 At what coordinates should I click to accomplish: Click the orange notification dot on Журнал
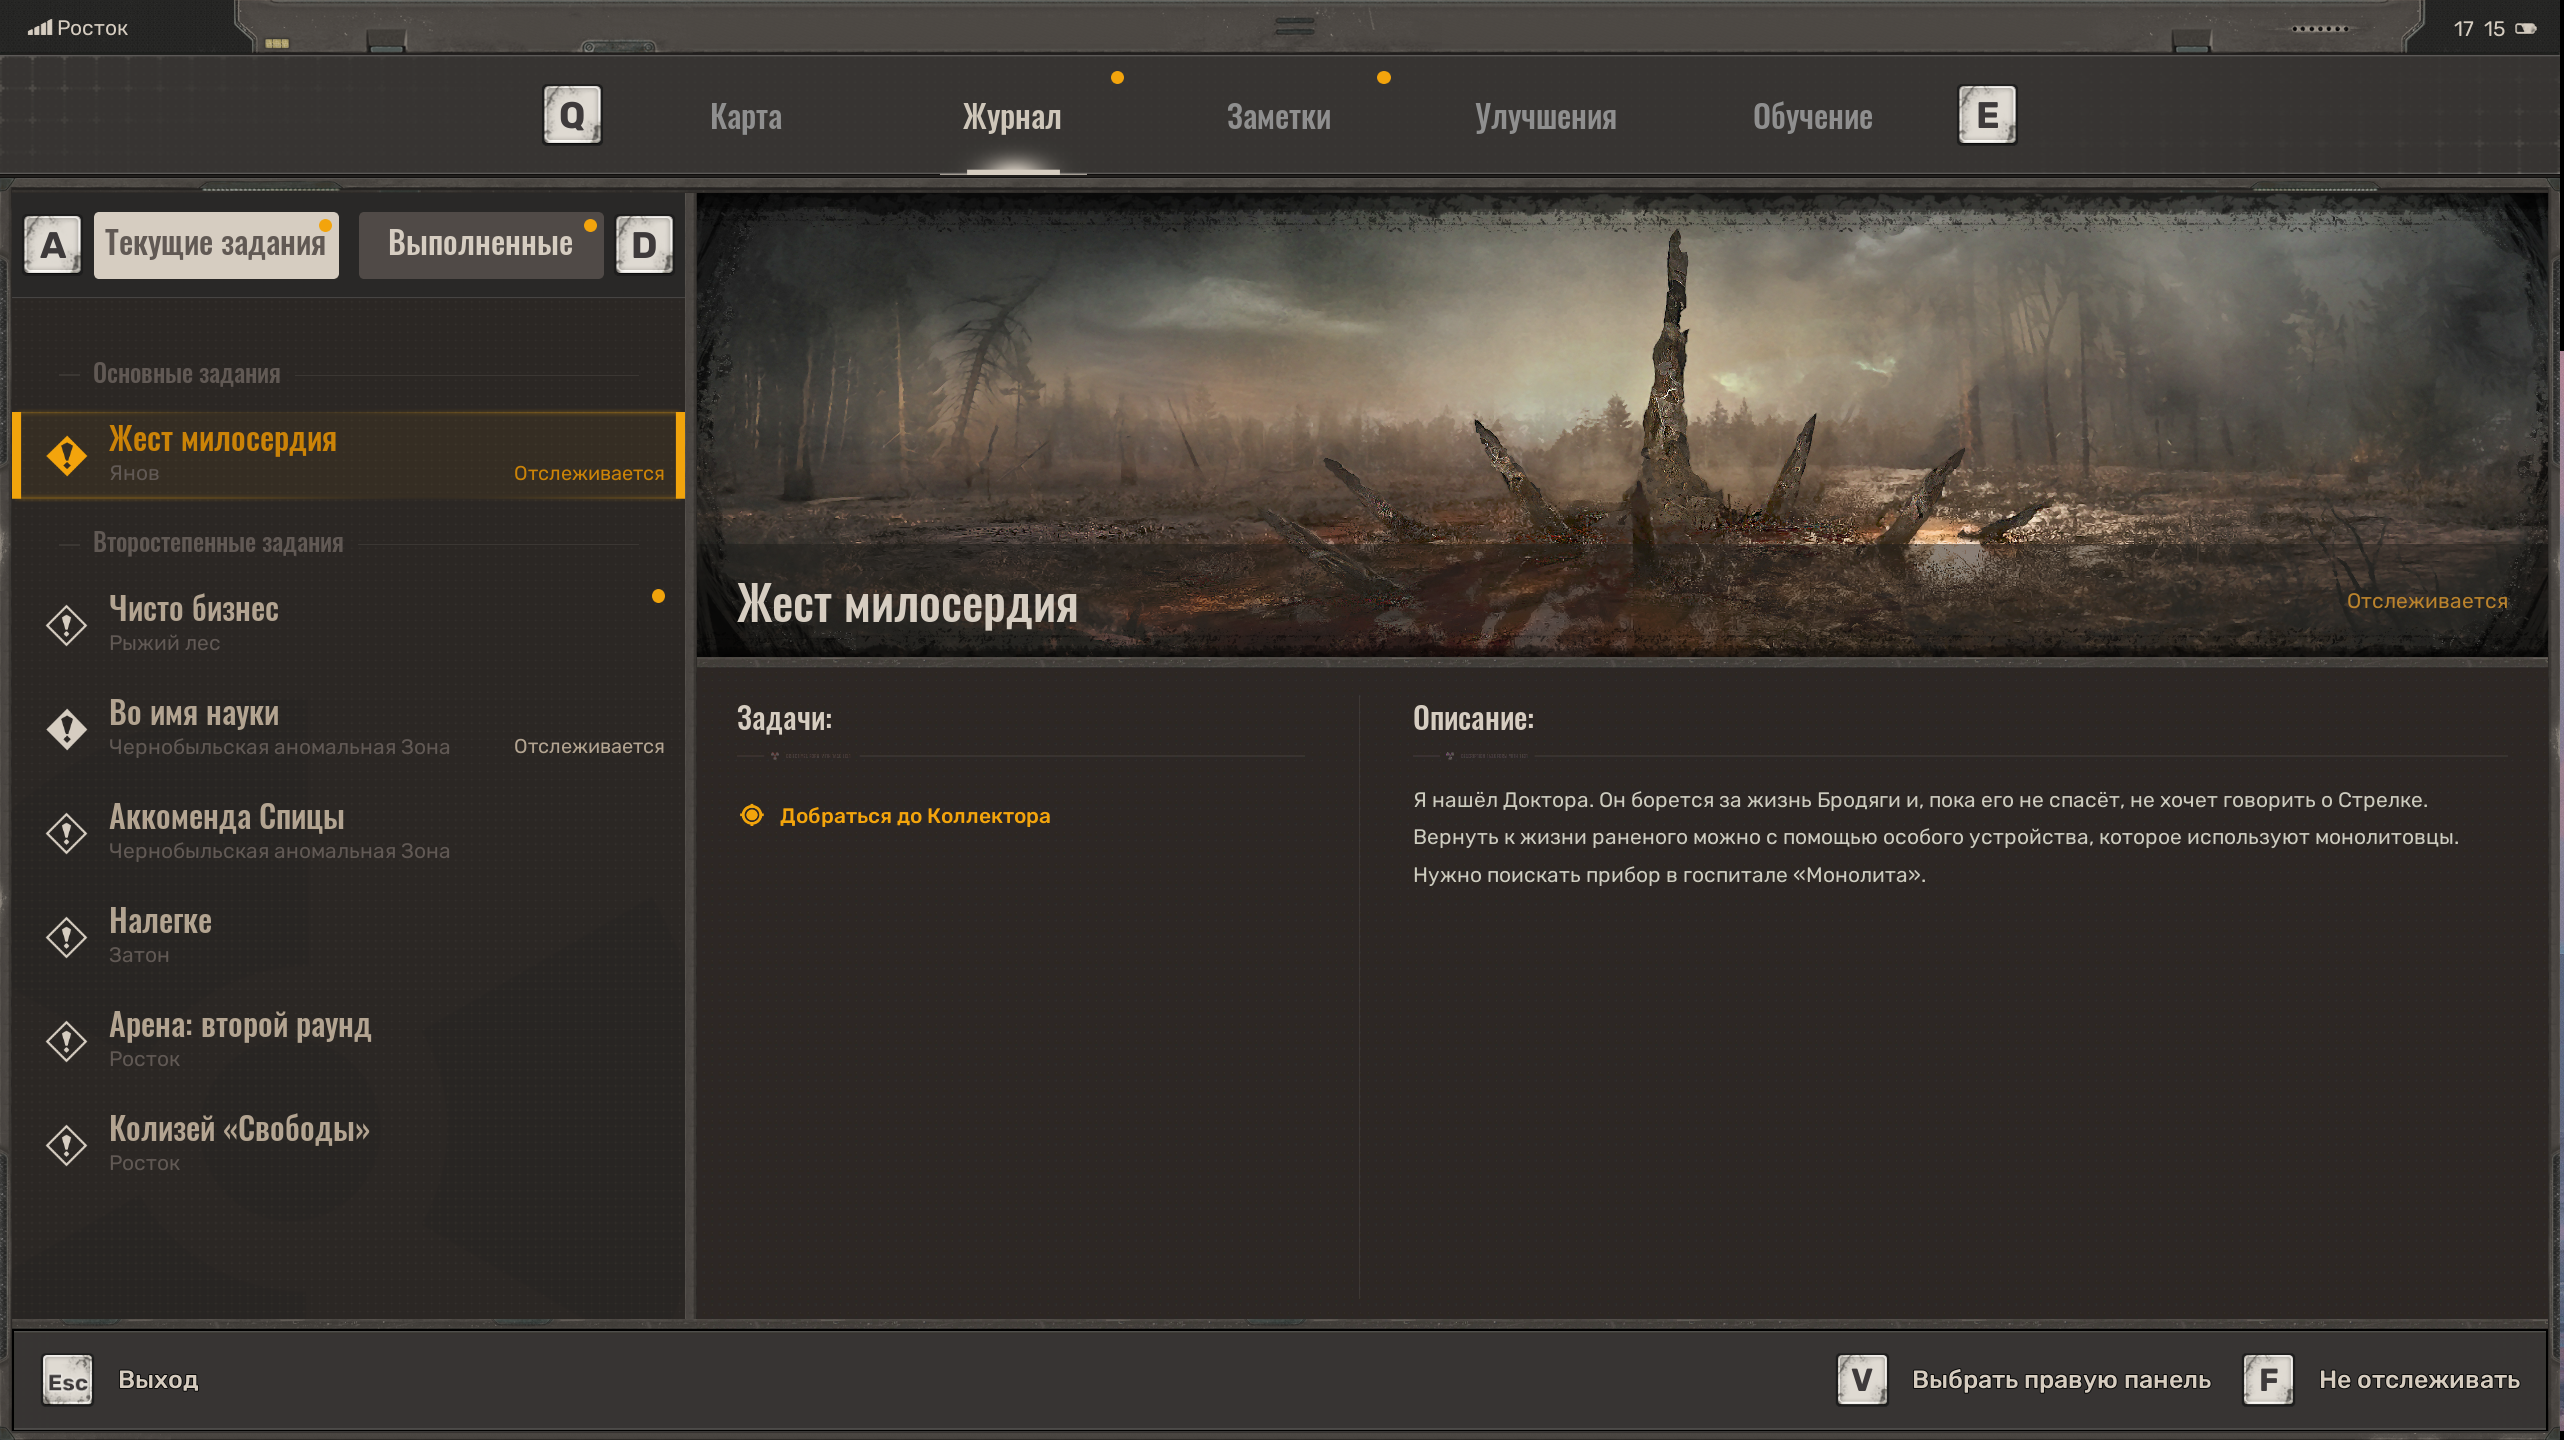(x=1117, y=77)
